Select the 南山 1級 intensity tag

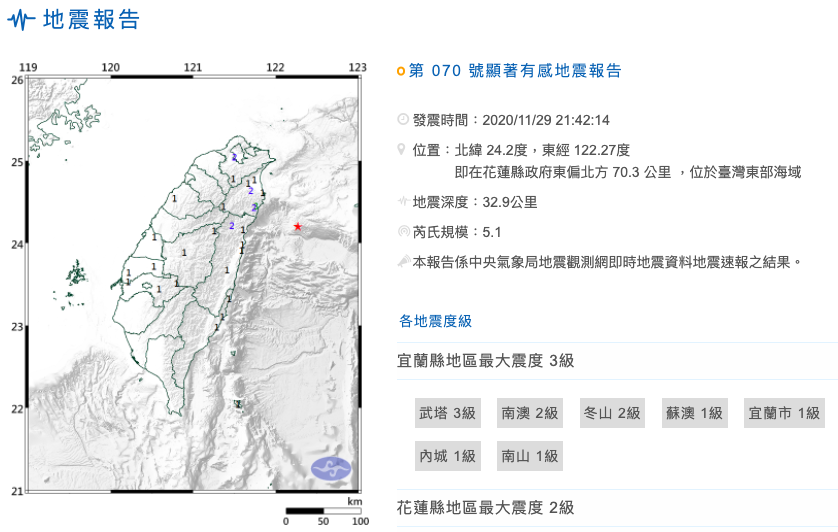(x=530, y=456)
